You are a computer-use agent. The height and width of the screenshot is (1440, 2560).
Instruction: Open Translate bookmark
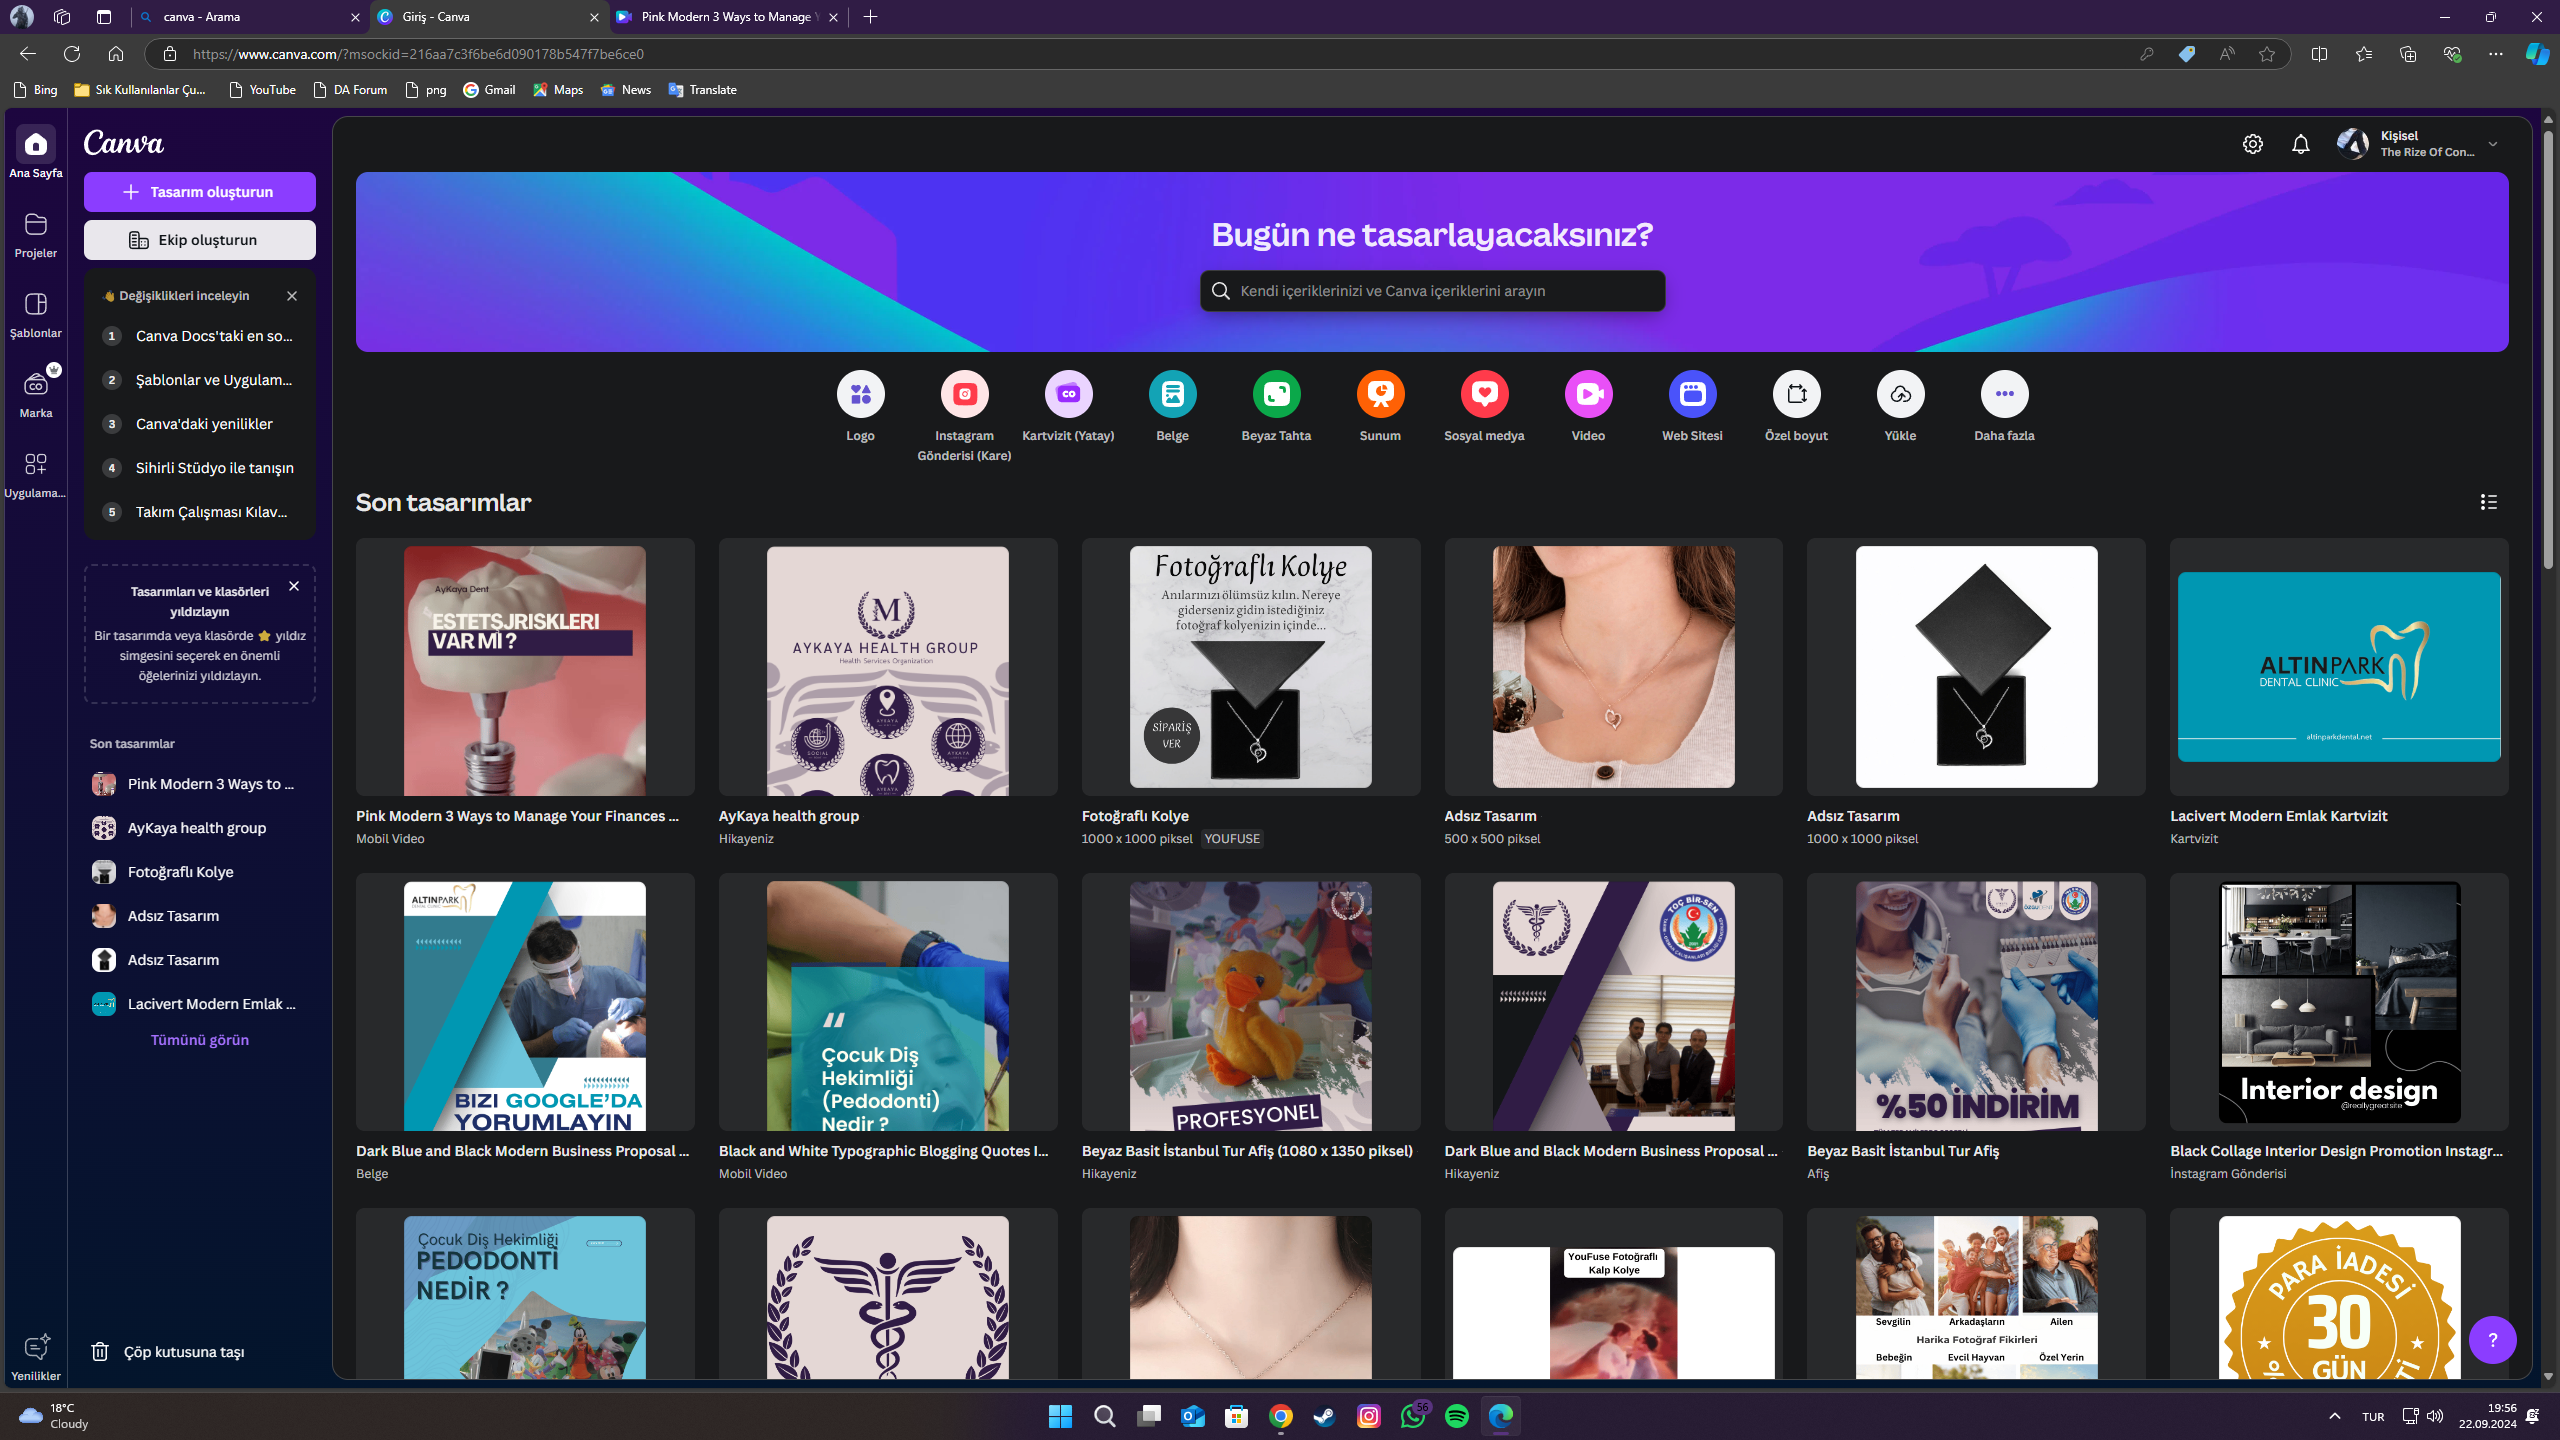702,90
